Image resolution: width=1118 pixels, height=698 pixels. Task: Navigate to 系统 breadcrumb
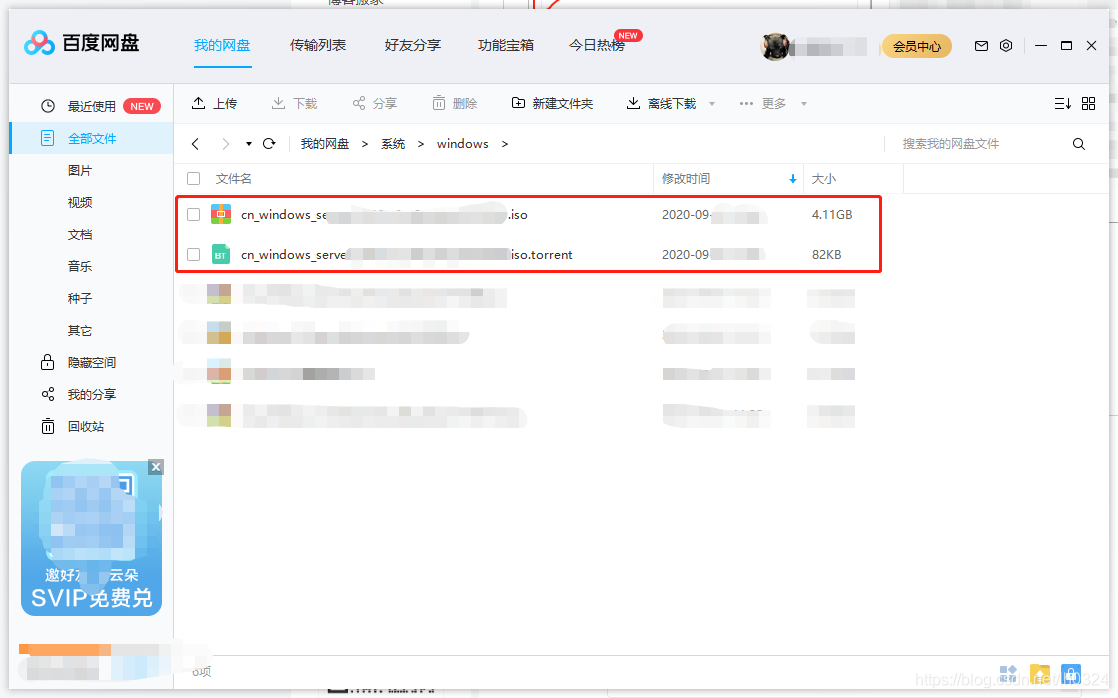(393, 144)
